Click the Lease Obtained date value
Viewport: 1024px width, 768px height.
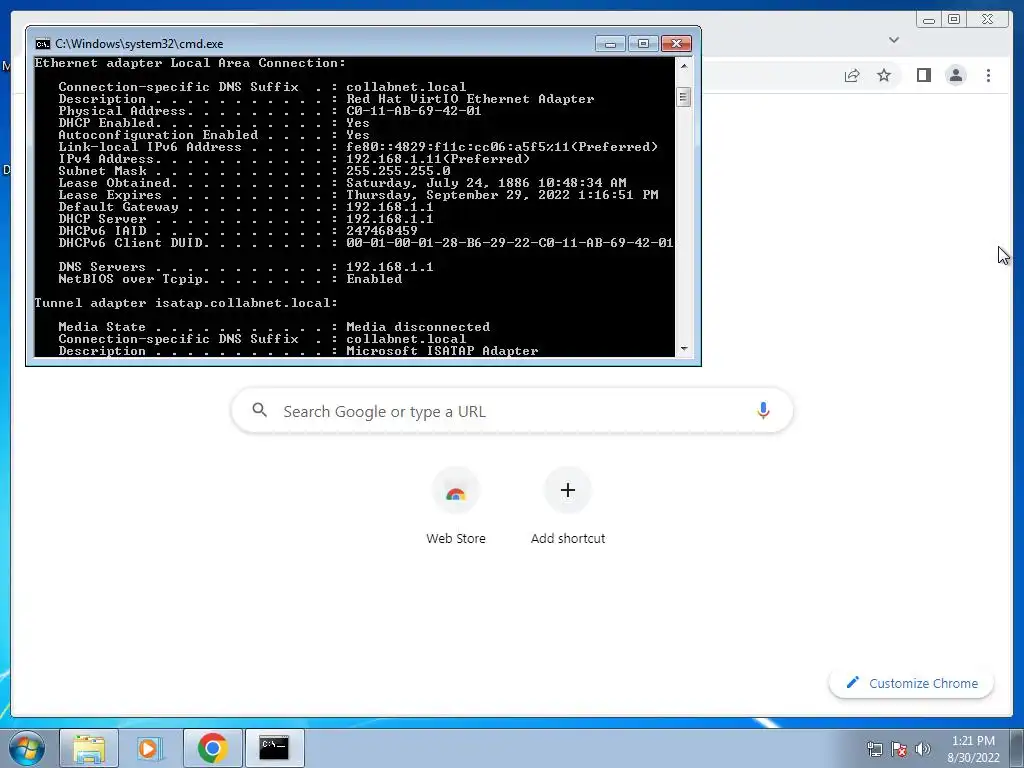[486, 183]
